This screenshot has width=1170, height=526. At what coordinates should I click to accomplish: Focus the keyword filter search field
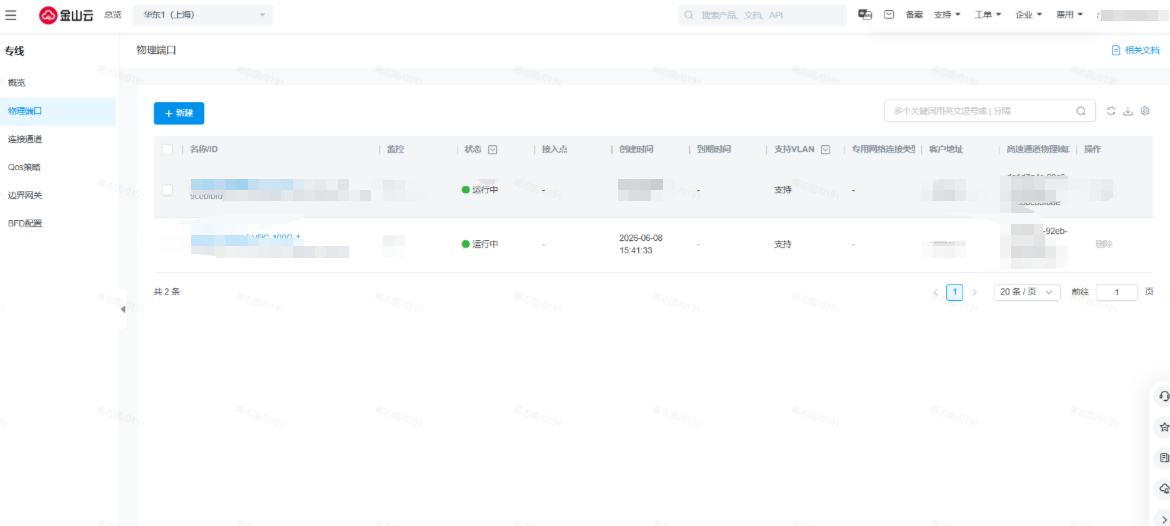(x=989, y=110)
